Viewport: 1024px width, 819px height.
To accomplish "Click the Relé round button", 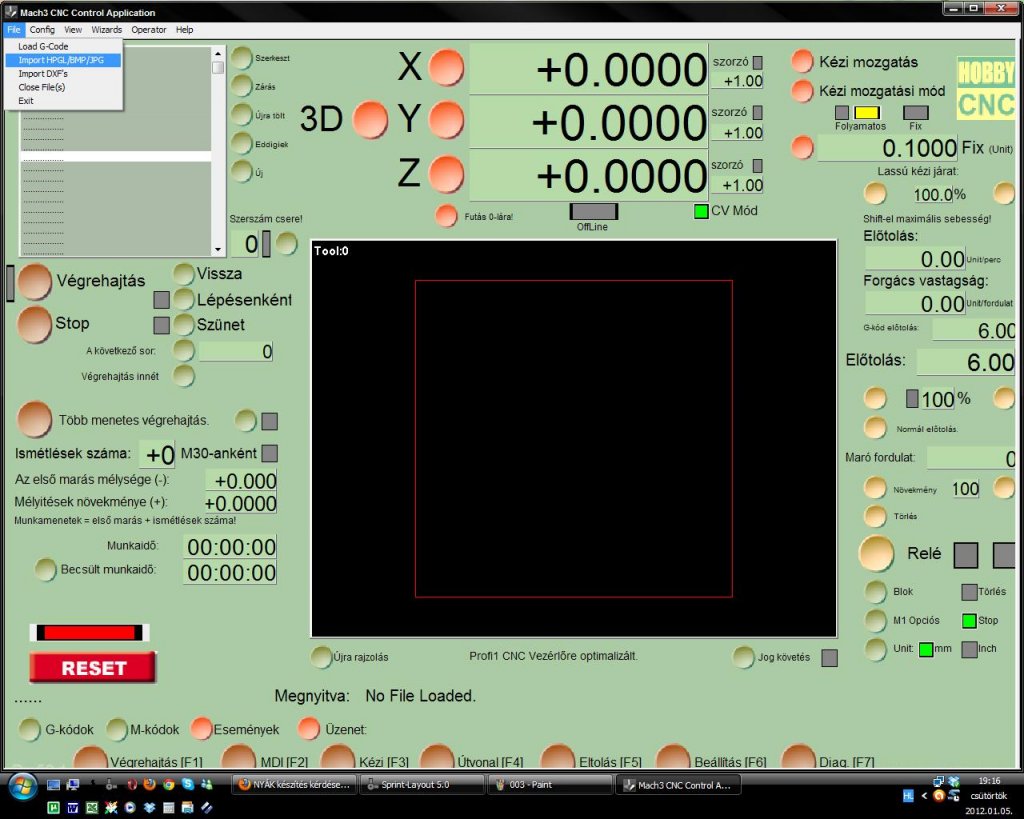I will (876, 553).
